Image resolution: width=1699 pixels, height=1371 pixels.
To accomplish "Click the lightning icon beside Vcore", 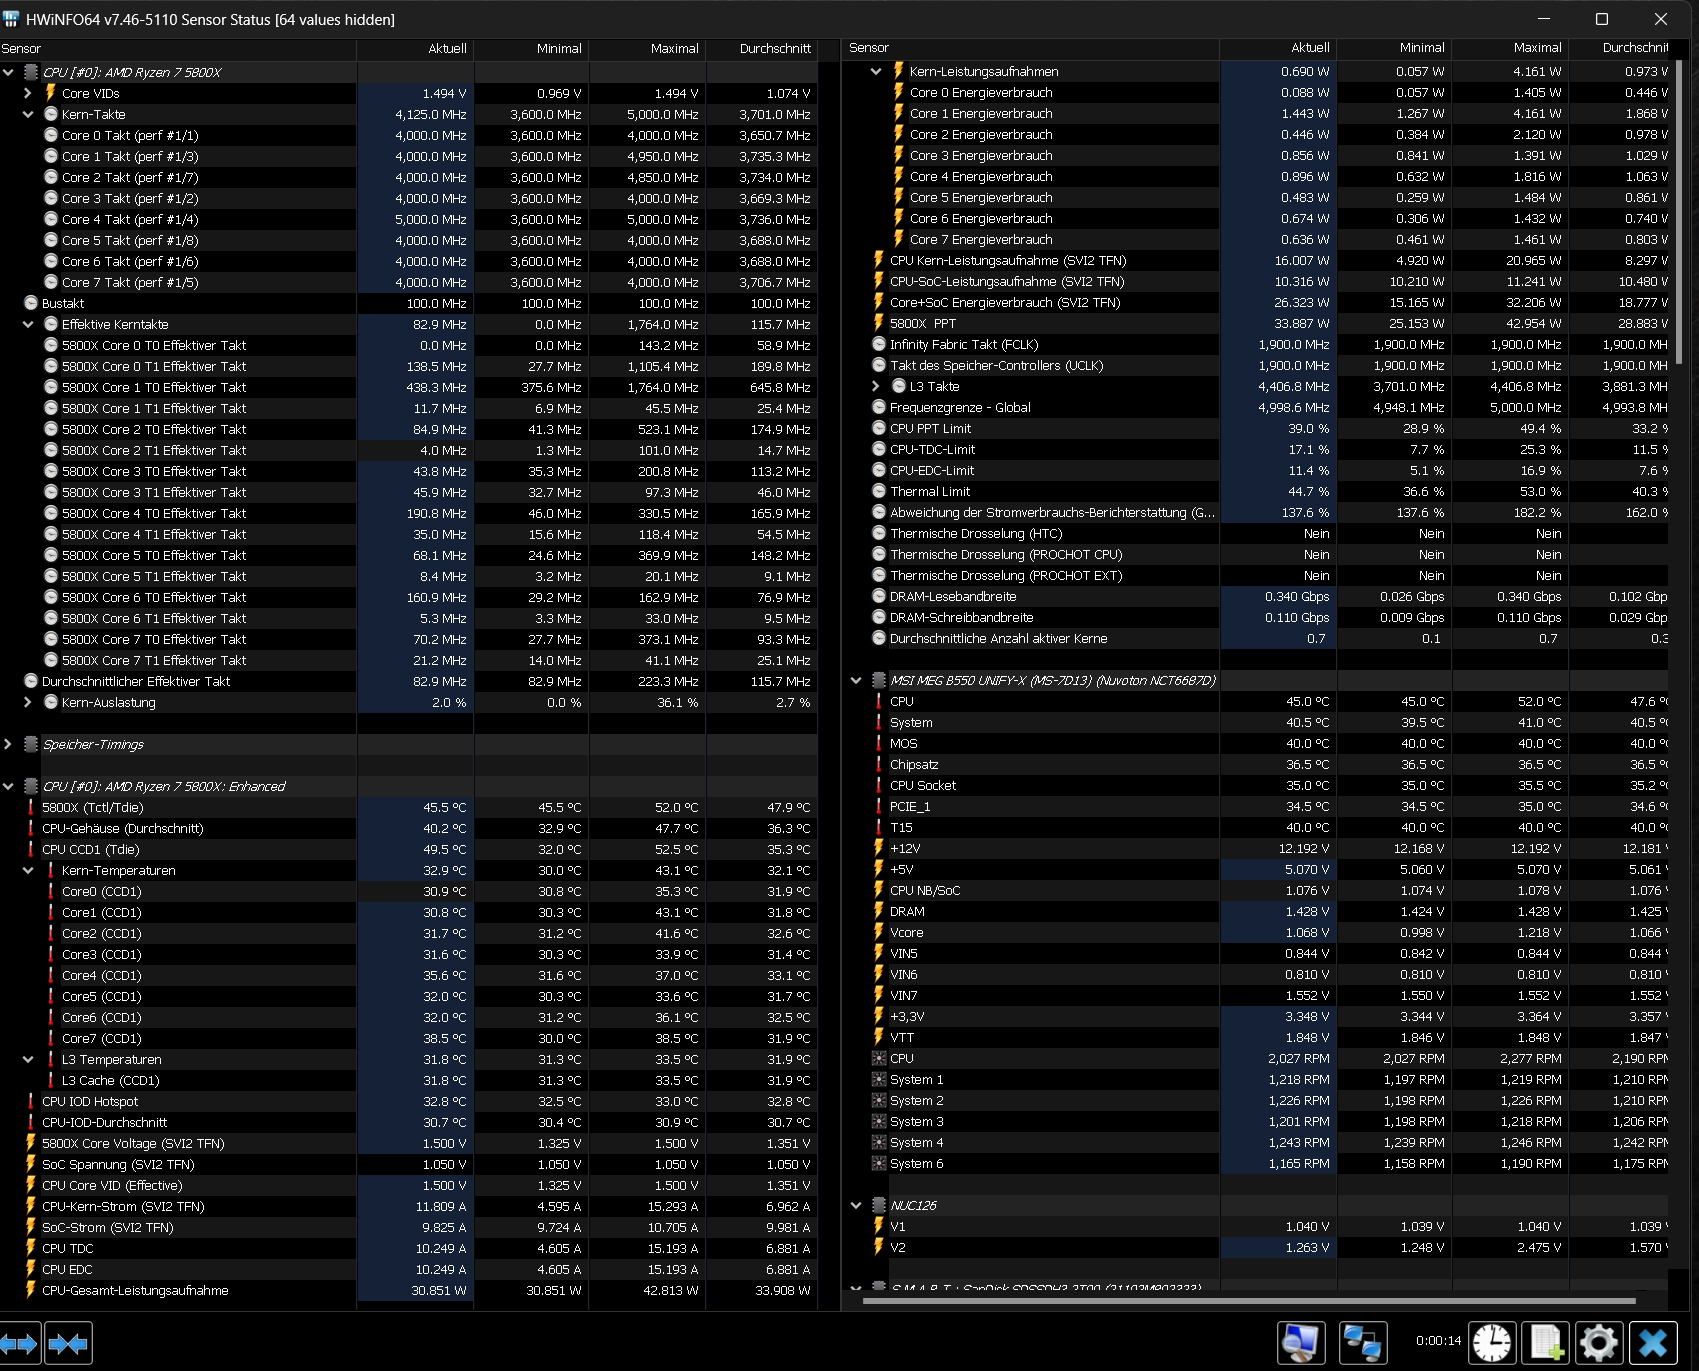I will [879, 932].
